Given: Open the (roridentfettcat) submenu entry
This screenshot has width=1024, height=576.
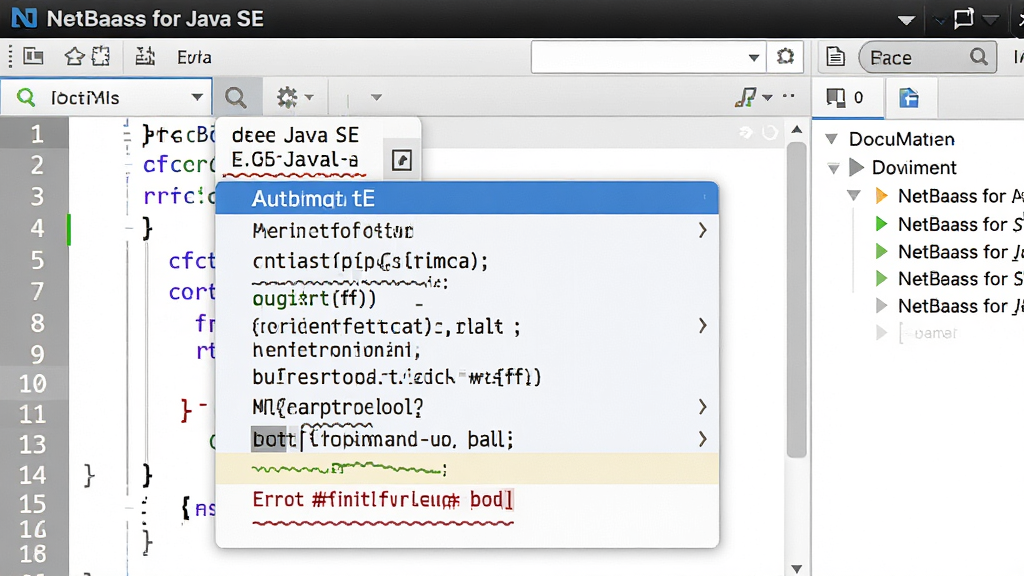Looking at the screenshot, I should [467, 326].
